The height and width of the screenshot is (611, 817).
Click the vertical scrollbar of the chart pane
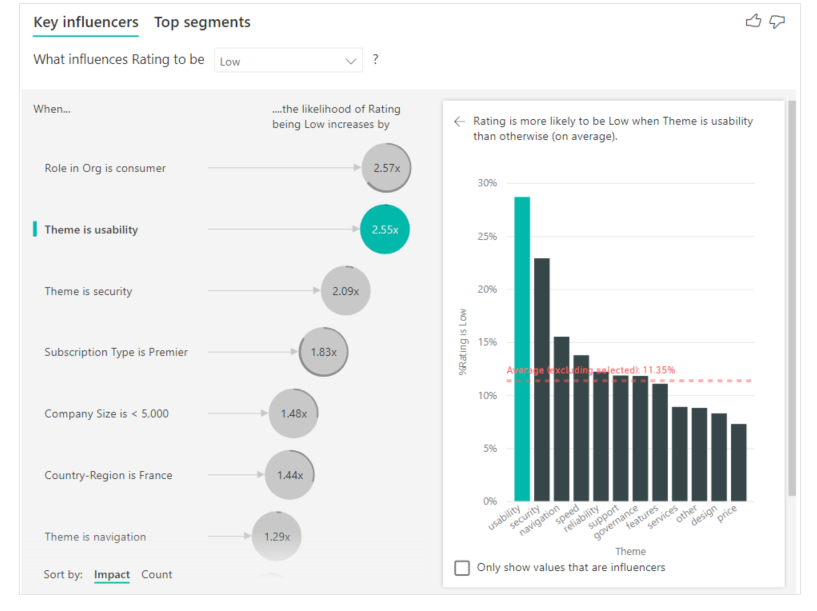click(792, 298)
